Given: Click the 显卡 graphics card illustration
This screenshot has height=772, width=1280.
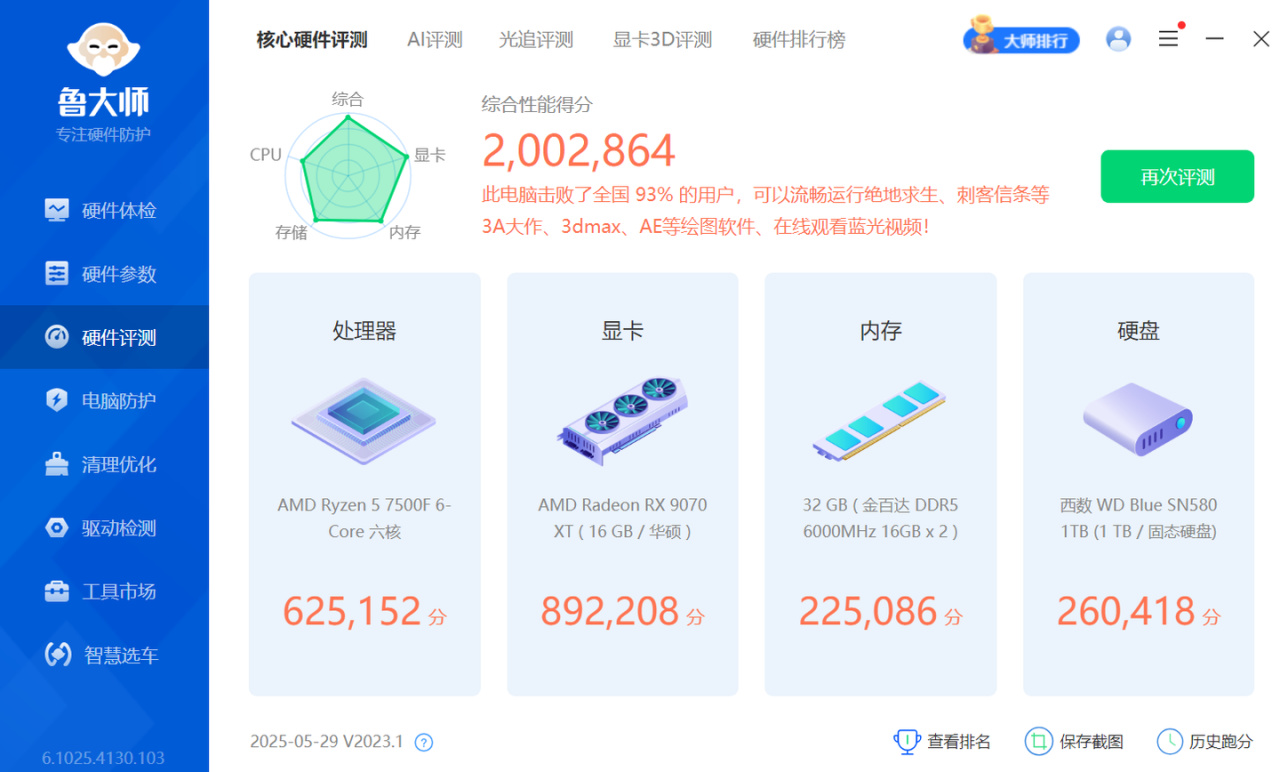Looking at the screenshot, I should [622, 420].
